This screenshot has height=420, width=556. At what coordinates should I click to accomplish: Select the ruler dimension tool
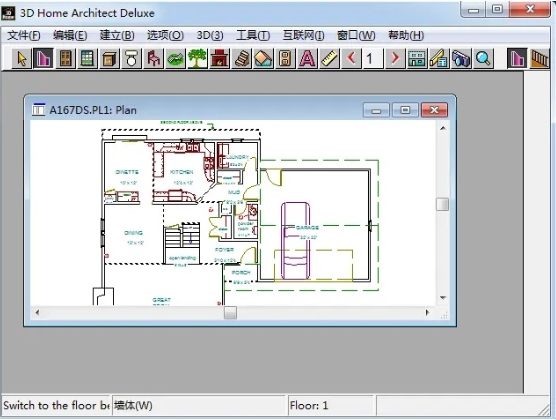click(329, 59)
